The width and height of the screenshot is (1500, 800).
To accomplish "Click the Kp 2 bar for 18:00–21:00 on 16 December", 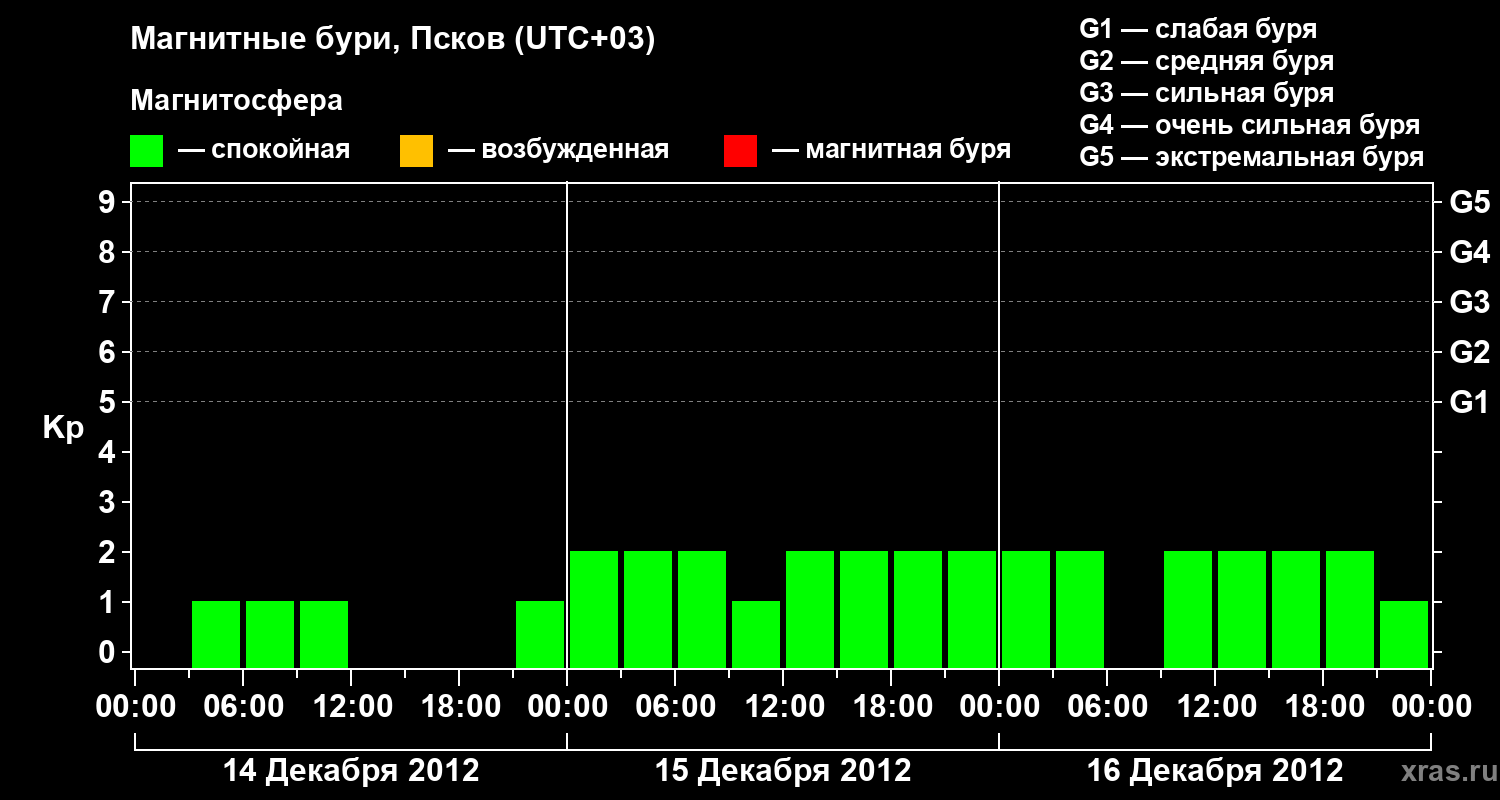I will [x=1350, y=609].
